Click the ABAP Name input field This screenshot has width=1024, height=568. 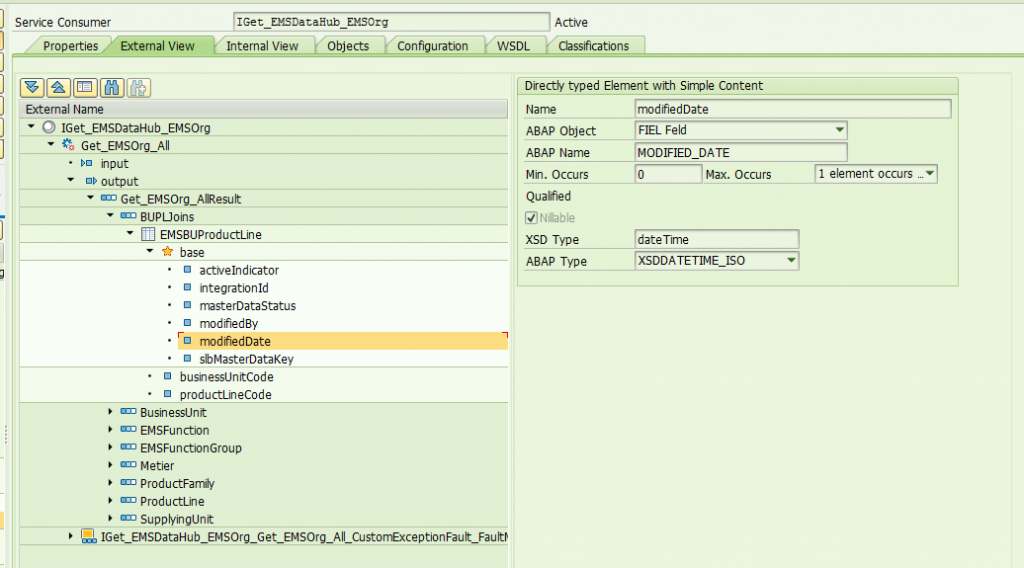point(741,152)
